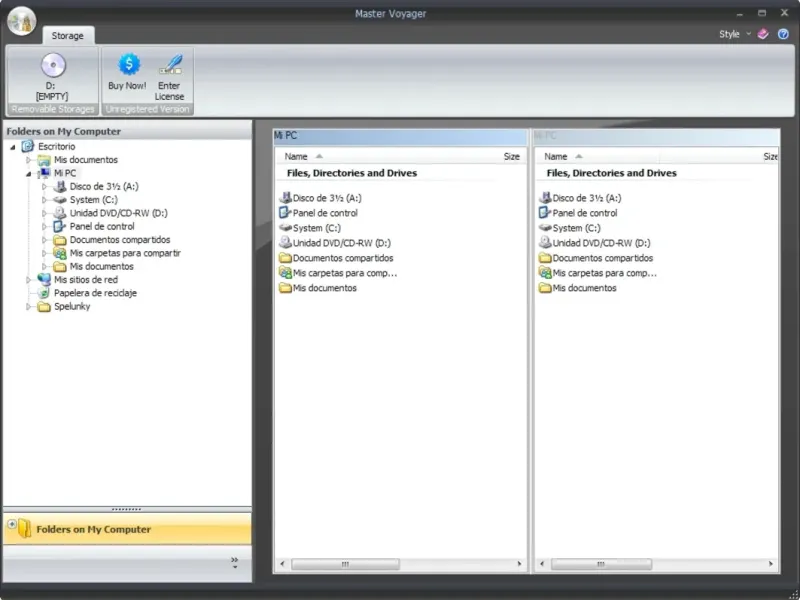Click floppy icon of Disco de 3½ in tree
Image resolution: width=800 pixels, height=600 pixels.
coord(60,186)
